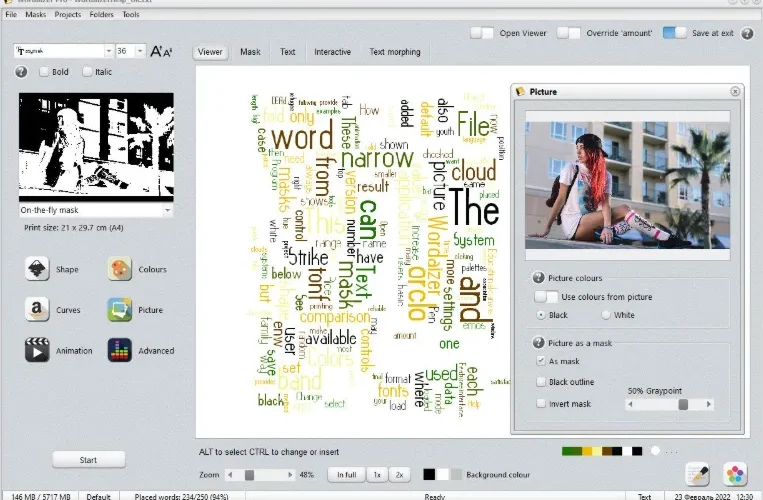763x500 pixels.
Task: Click the colour eyedropper icon at bottom right
Action: (697, 474)
